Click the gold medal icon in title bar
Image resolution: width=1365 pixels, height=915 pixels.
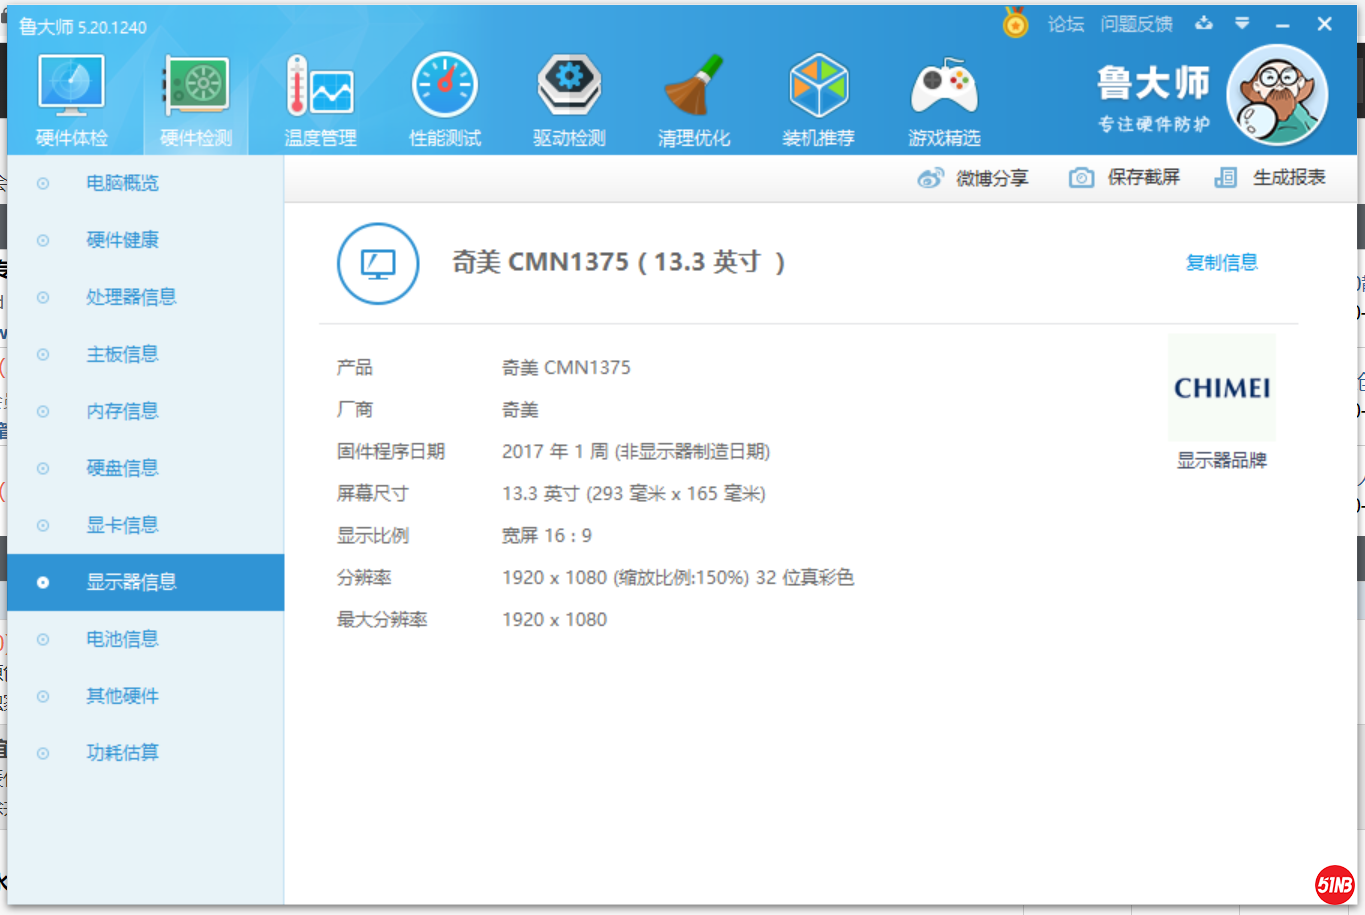point(1015,23)
